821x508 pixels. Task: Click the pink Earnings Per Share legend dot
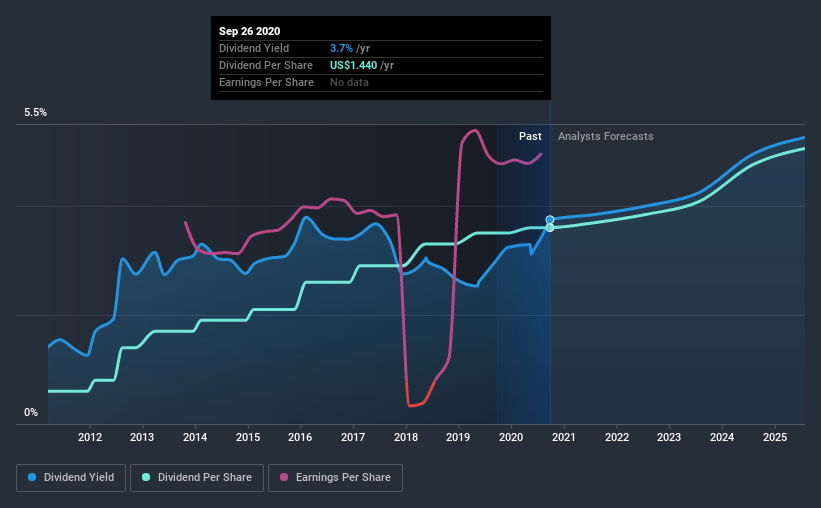[284, 477]
